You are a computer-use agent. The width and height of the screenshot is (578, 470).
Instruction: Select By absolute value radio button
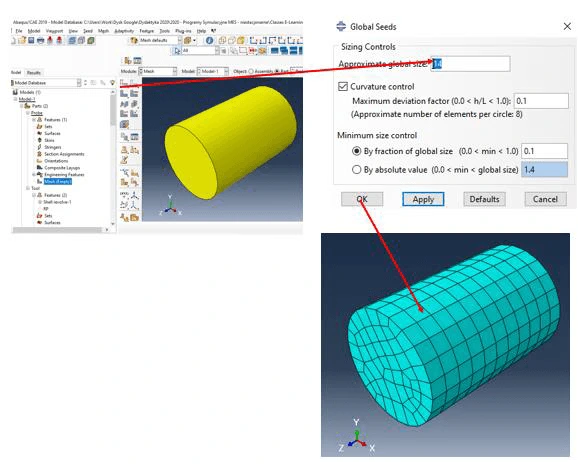[x=356, y=170]
